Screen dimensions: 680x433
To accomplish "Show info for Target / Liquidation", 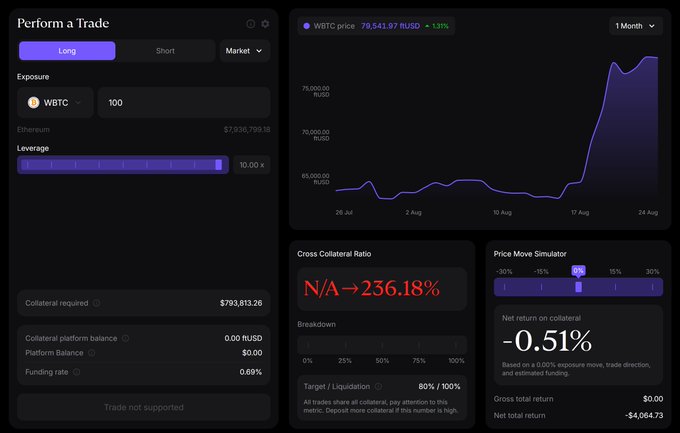I will (378, 386).
